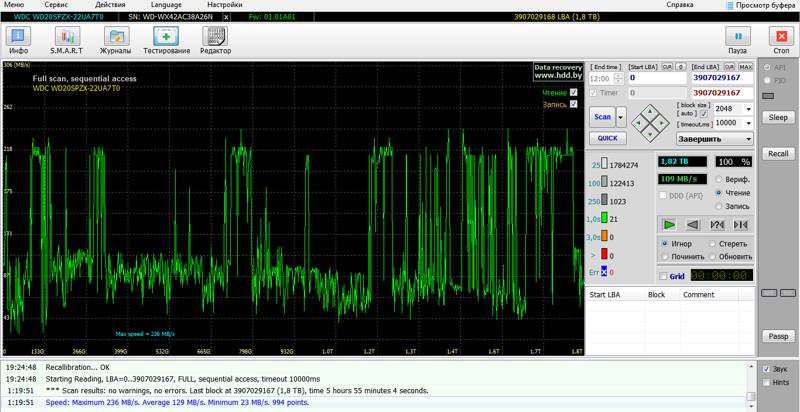Screen dimensions: 800x412
Task: Click the Passp button
Action: (x=778, y=337)
